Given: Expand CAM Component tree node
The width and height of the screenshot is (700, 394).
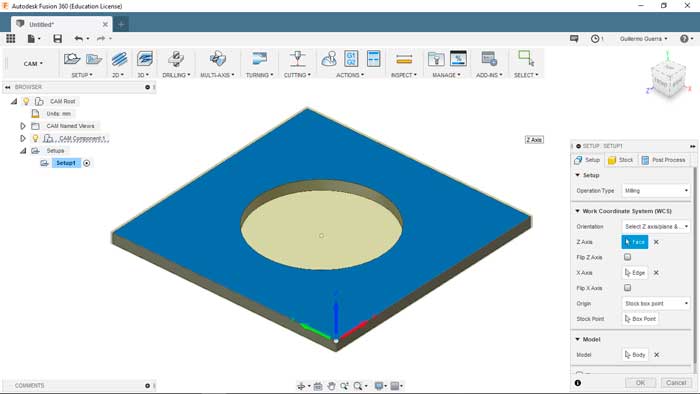Looking at the screenshot, I should click(23, 138).
